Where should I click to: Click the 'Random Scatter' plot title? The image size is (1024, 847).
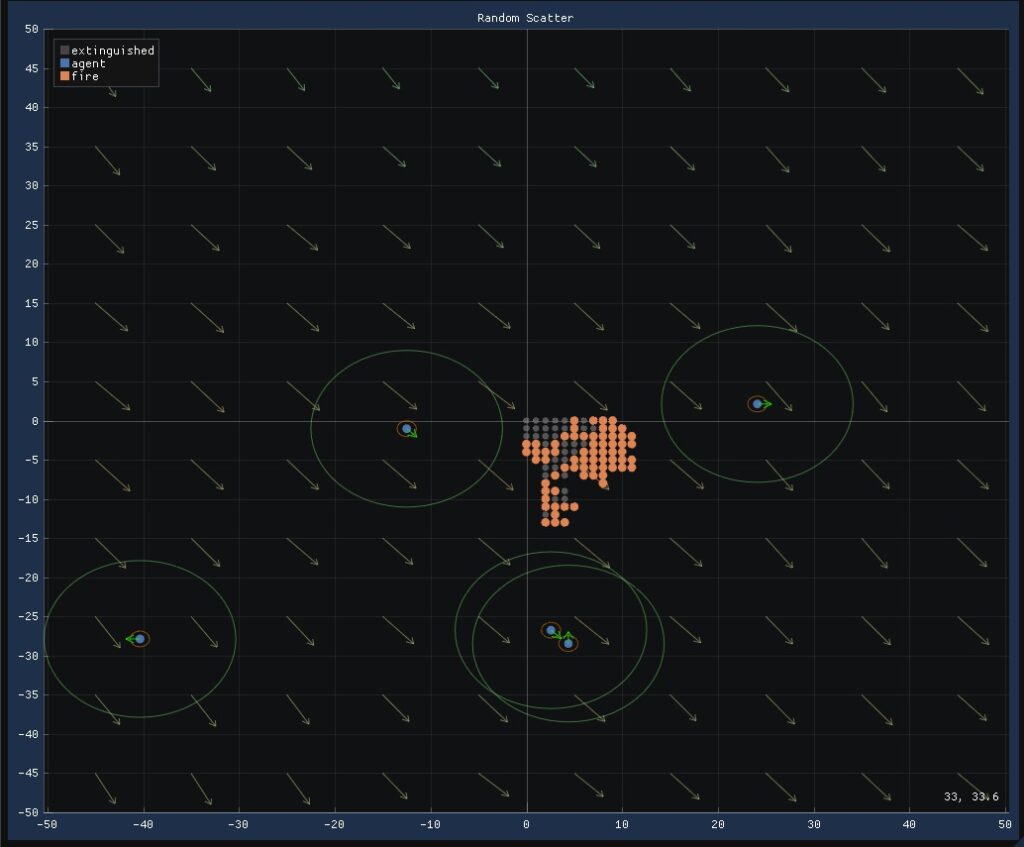[x=525, y=18]
